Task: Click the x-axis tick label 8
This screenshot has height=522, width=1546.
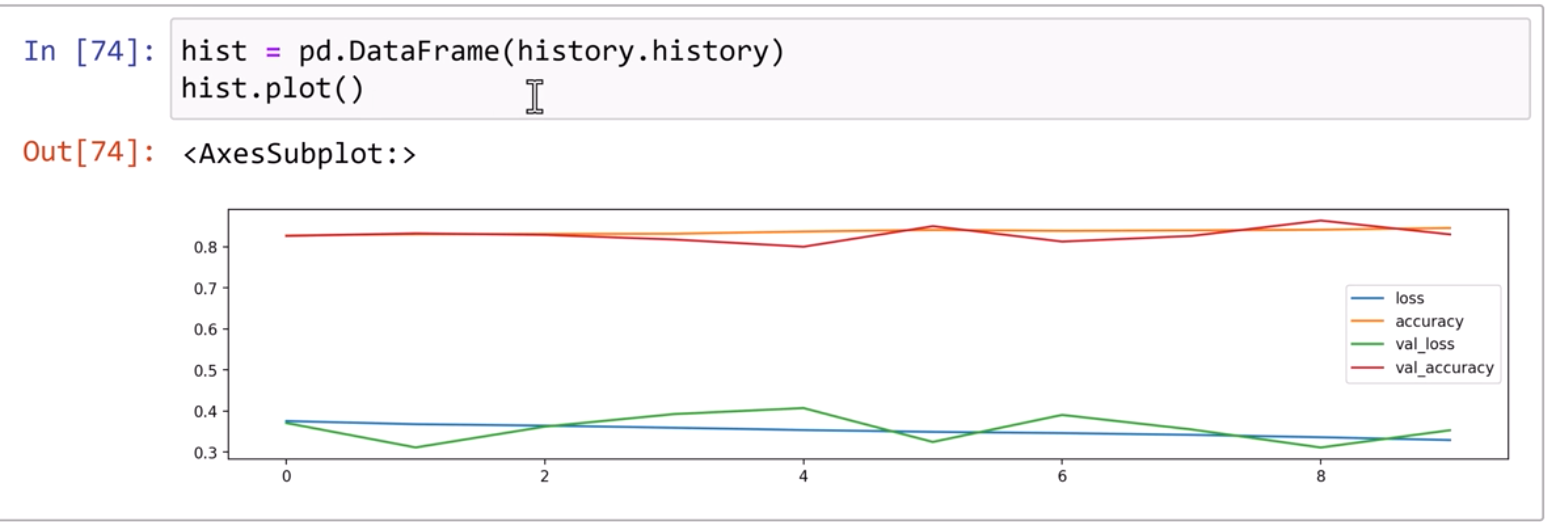Action: (1320, 477)
